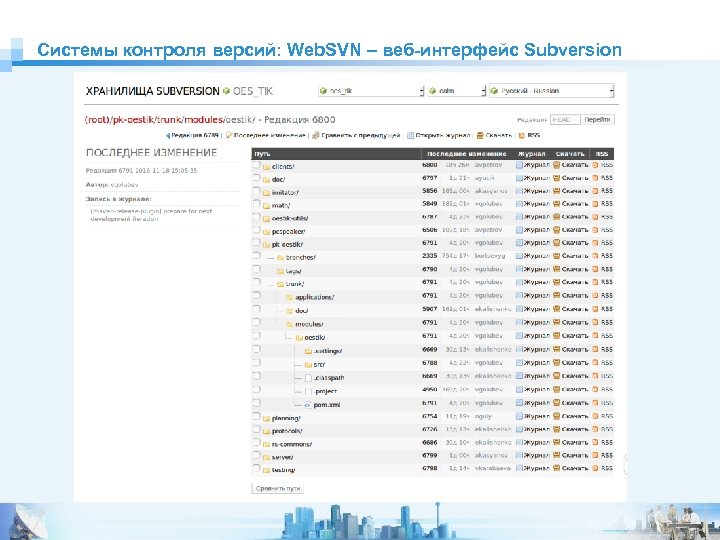Open journal icon for applications/ row
Viewport: 720px width, 540px height.
click(x=519, y=295)
